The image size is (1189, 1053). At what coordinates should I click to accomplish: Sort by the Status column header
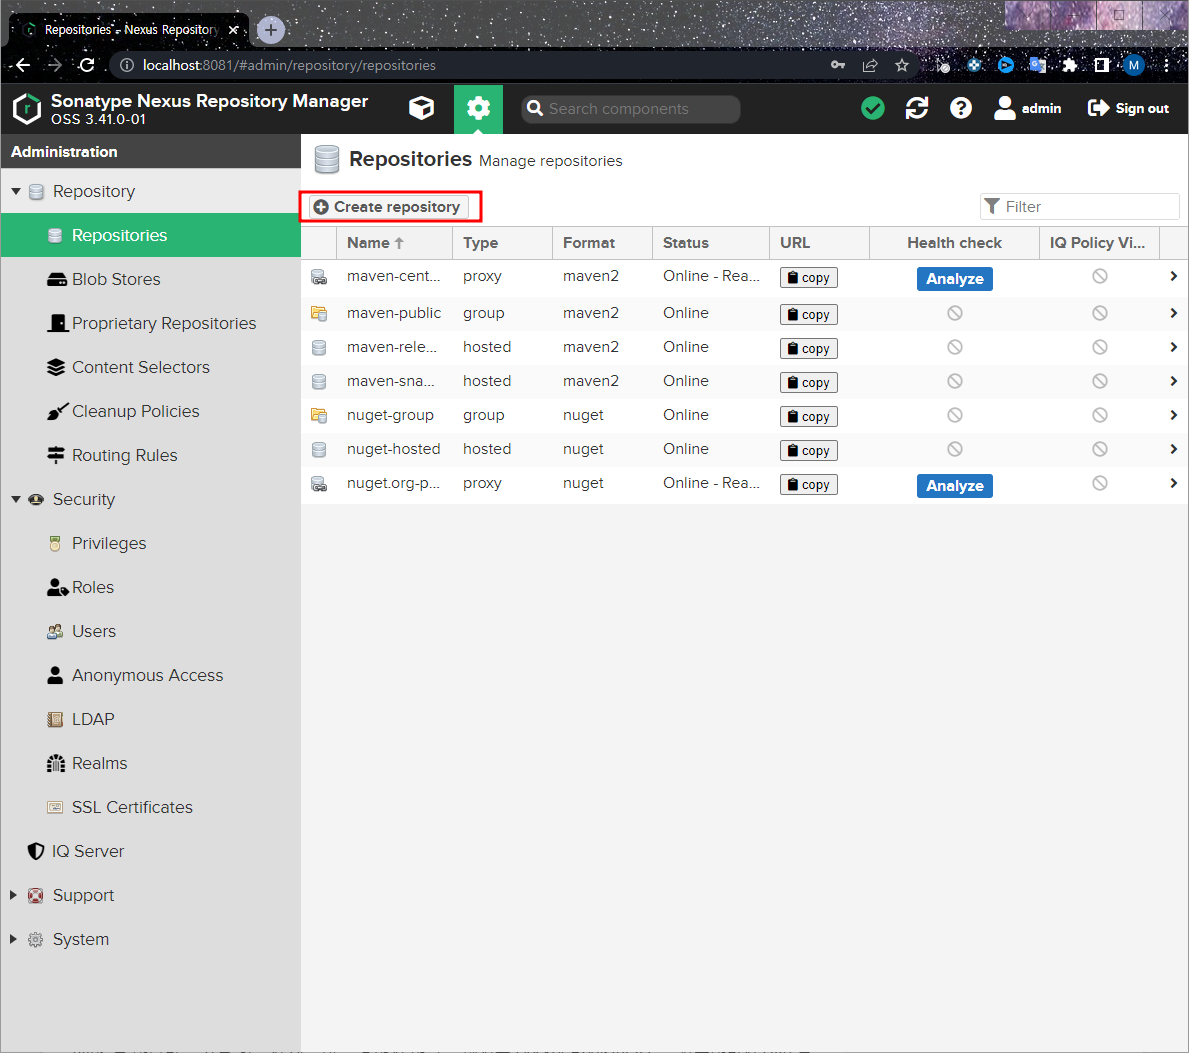(x=711, y=243)
